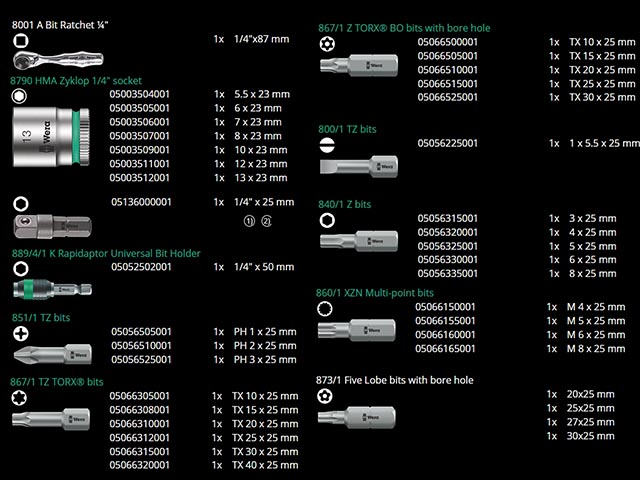Screen dimensions: 640x480
Task: Click part number 05066500001
Action: tap(448, 42)
